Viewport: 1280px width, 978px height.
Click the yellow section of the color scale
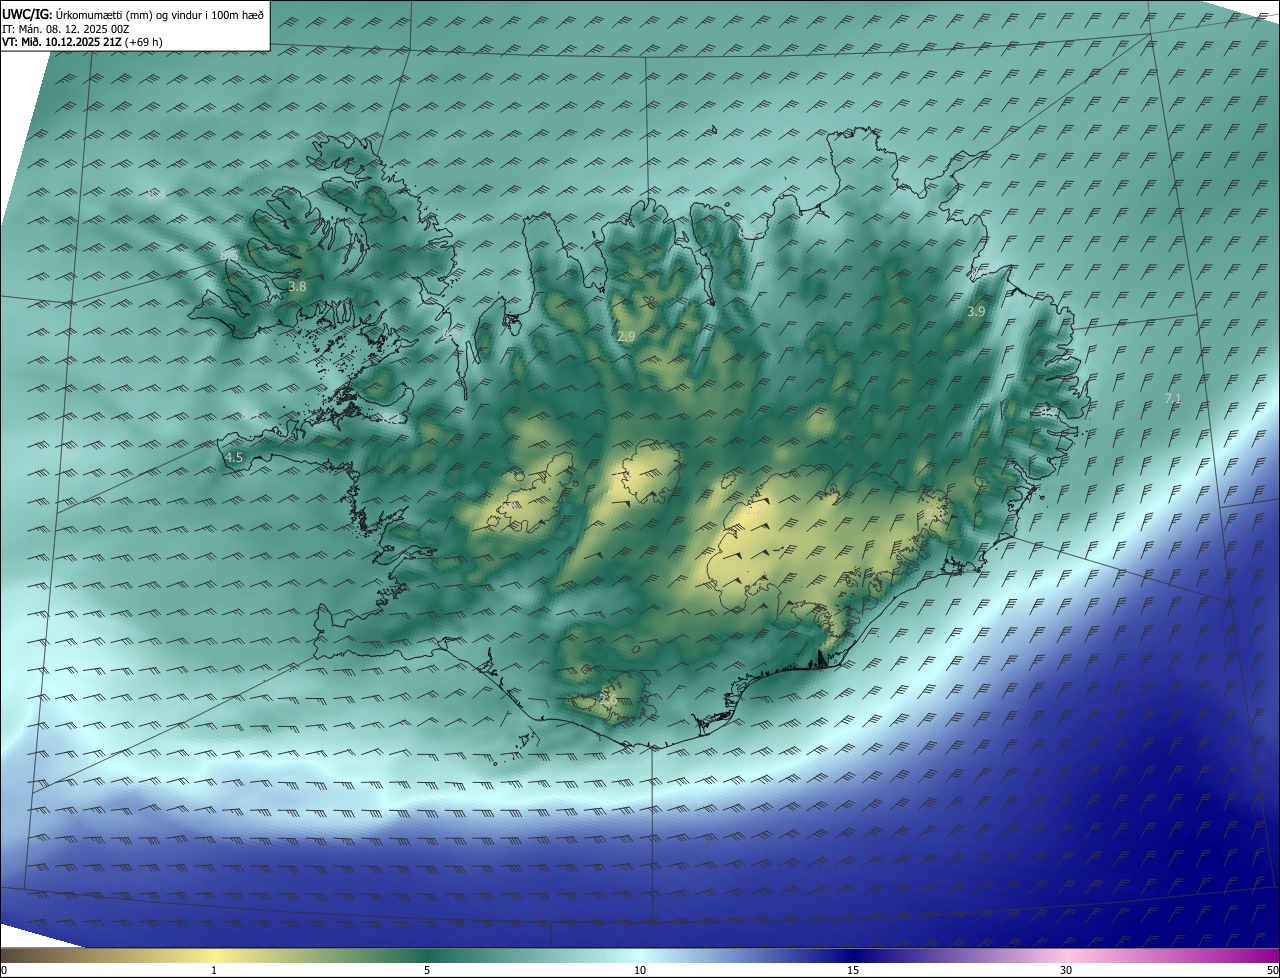pyautogui.click(x=214, y=955)
